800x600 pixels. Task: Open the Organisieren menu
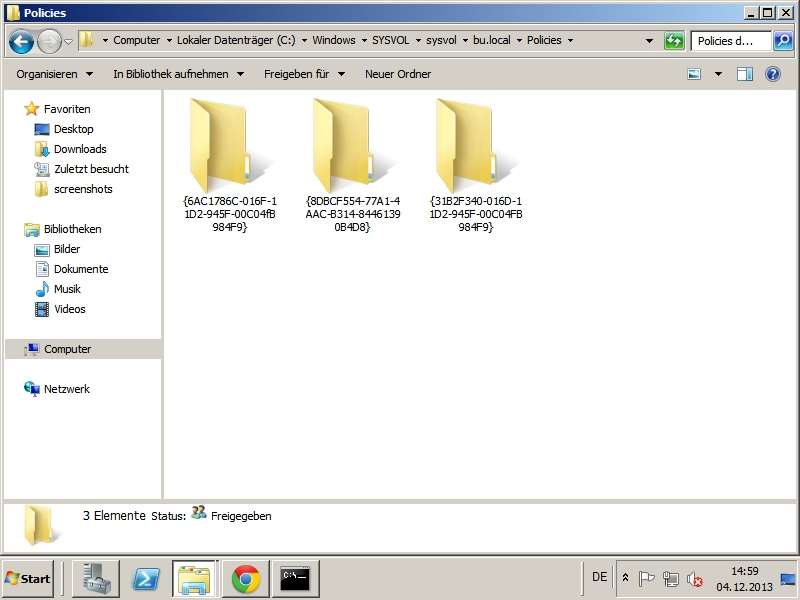(55, 74)
